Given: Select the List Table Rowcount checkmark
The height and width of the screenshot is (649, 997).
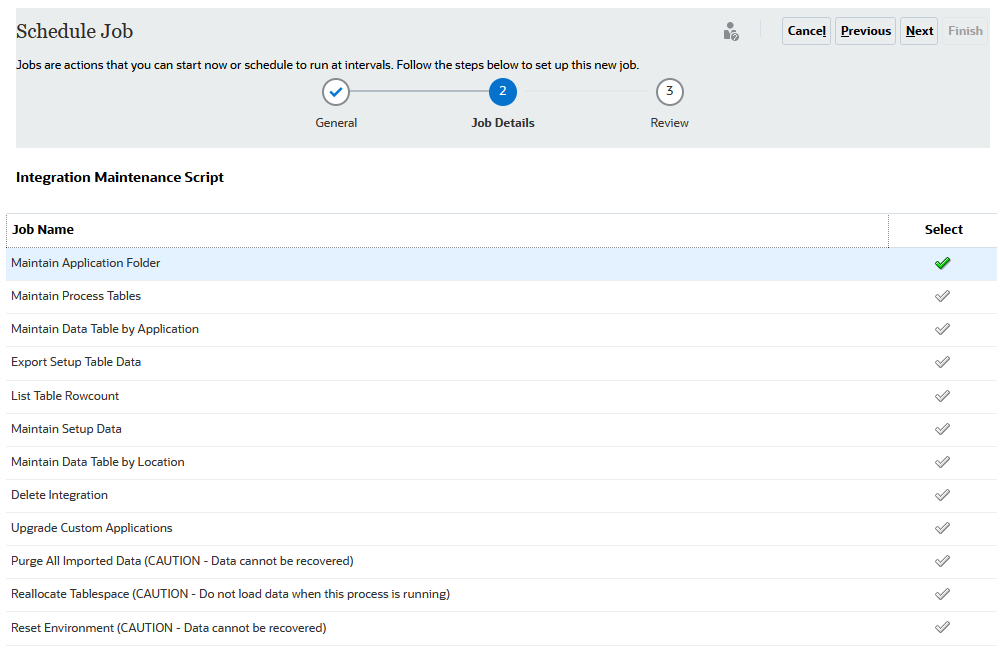Looking at the screenshot, I should coord(942,396).
